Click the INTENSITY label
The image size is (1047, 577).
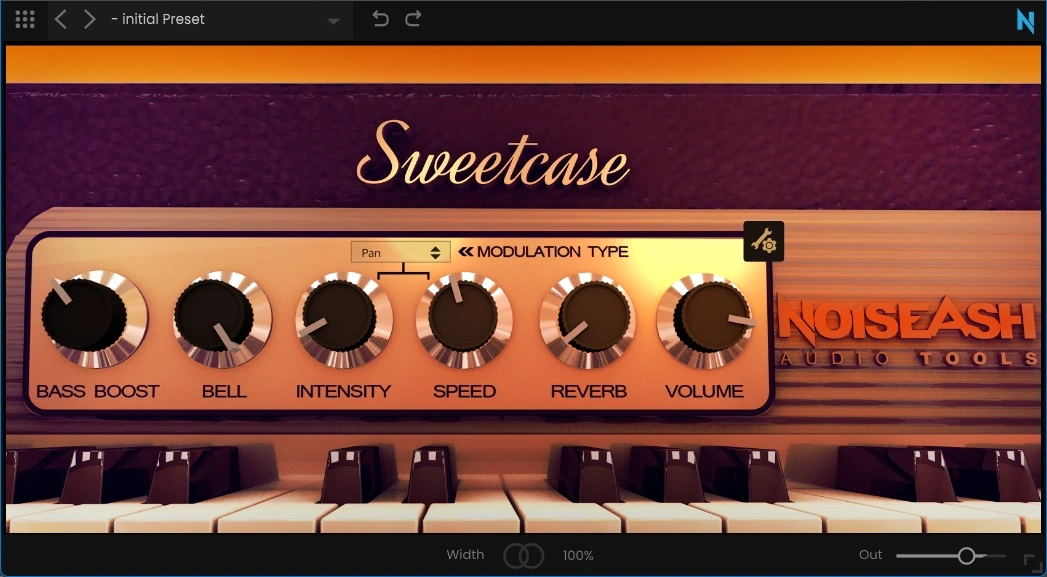pyautogui.click(x=344, y=391)
